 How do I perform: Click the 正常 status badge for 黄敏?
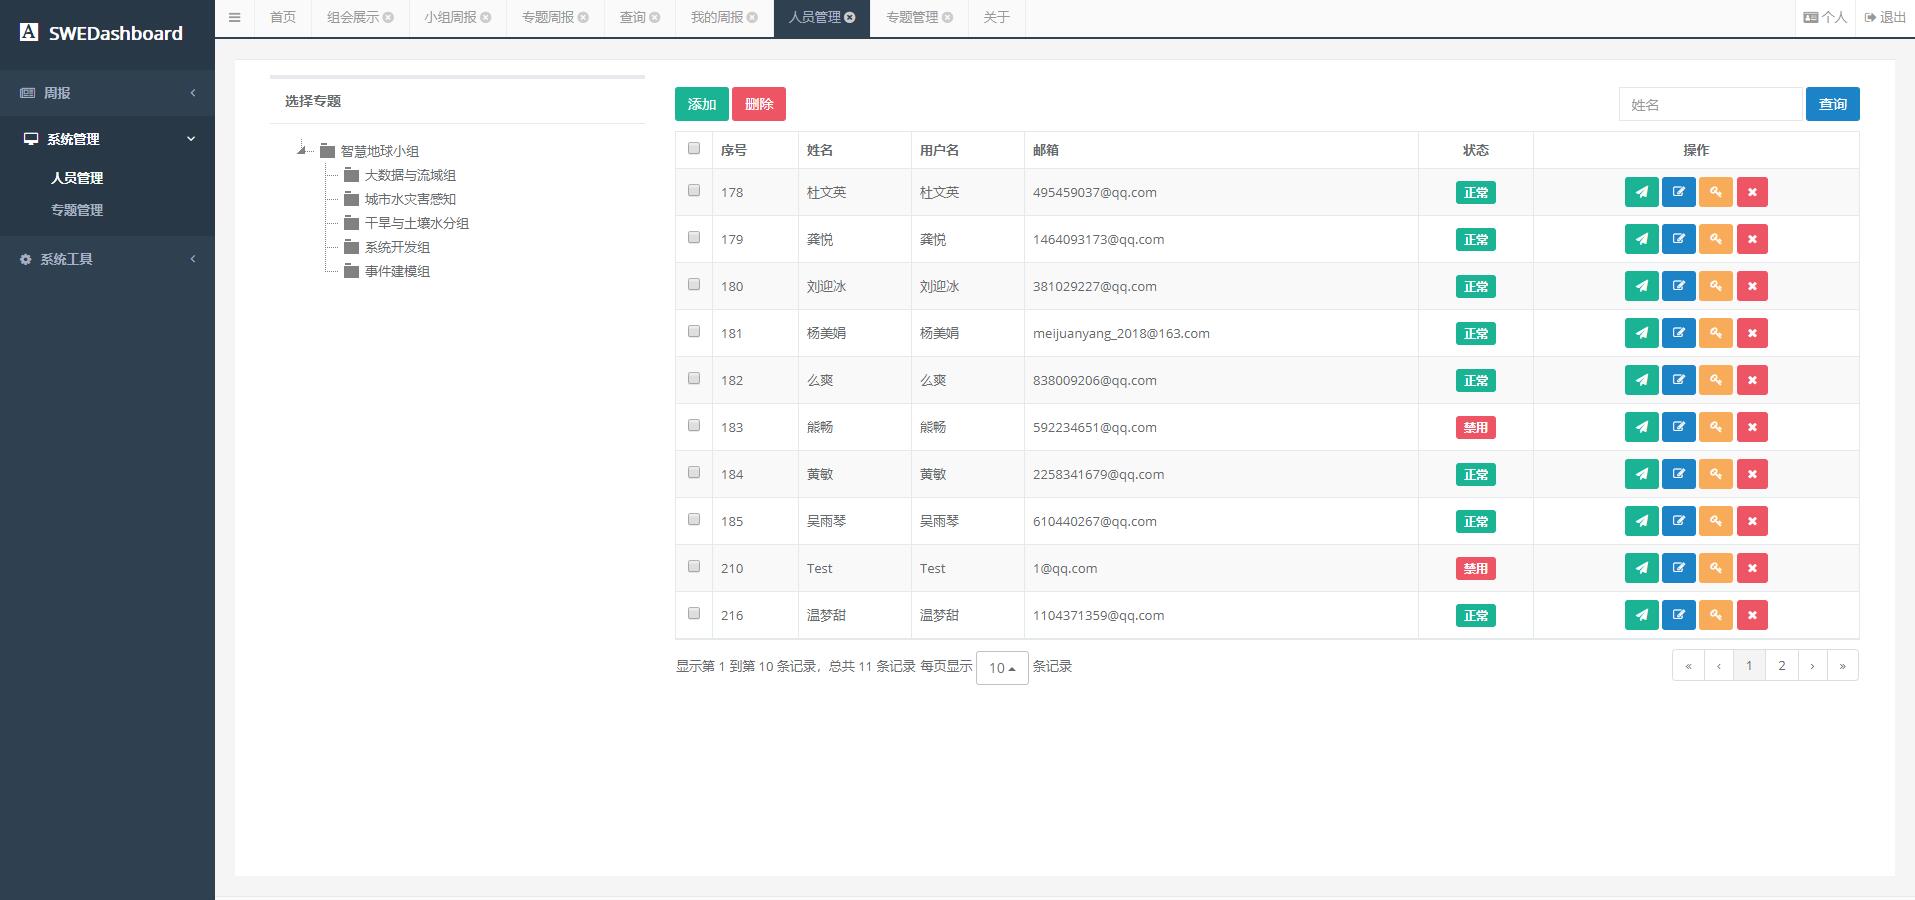click(x=1475, y=474)
